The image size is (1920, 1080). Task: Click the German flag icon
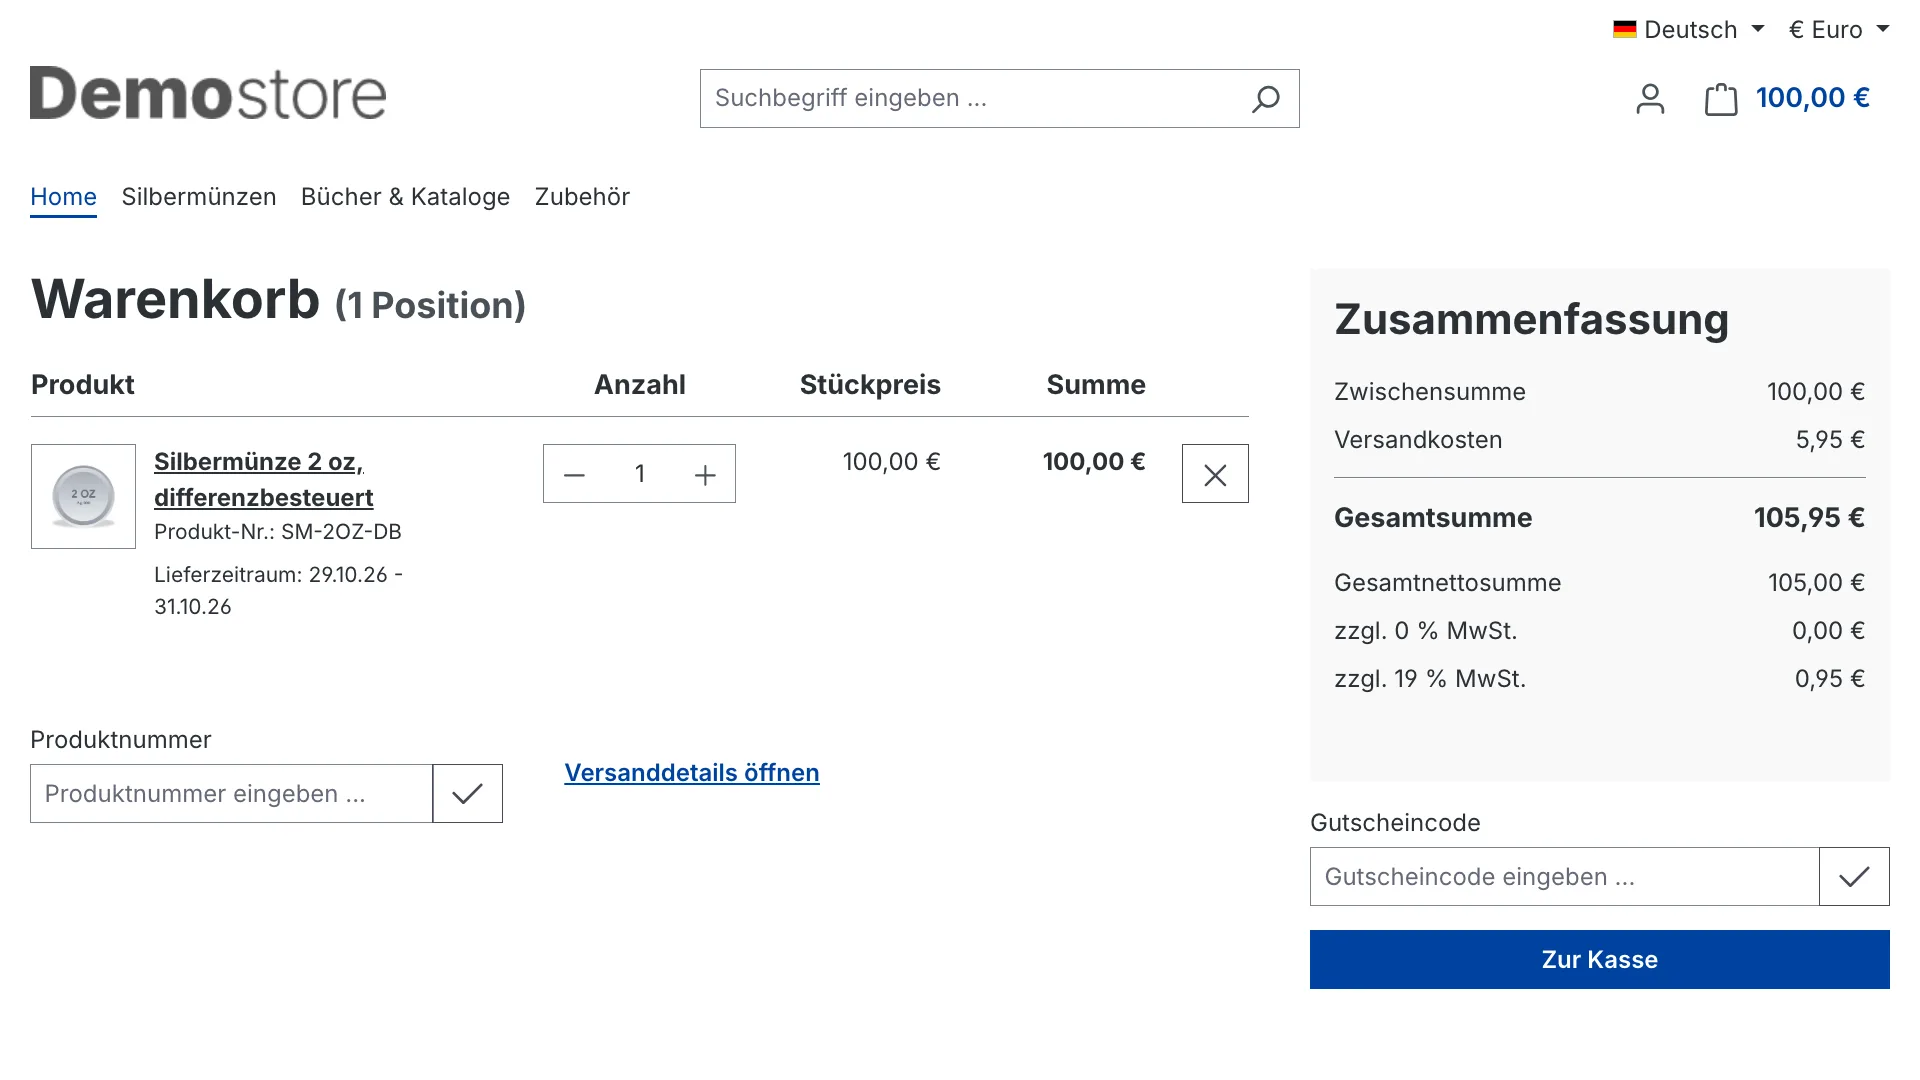coord(1625,30)
